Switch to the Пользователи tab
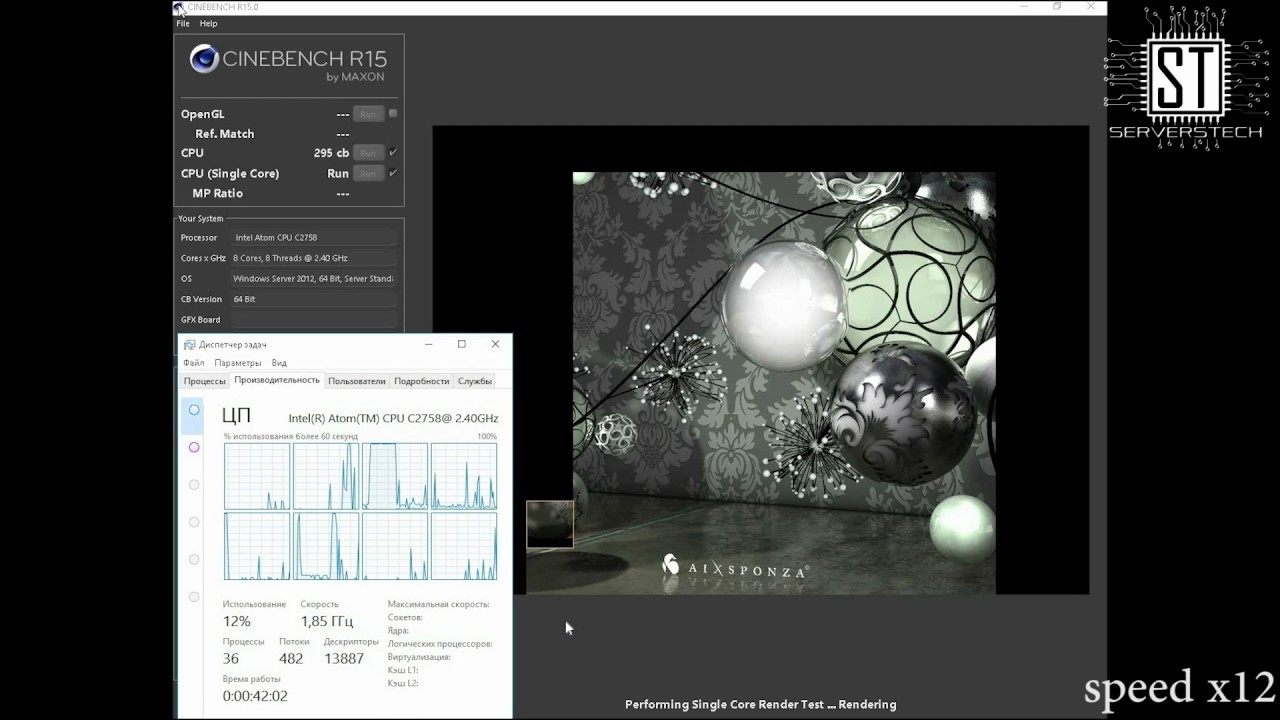The height and width of the screenshot is (720, 1280). click(x=357, y=381)
